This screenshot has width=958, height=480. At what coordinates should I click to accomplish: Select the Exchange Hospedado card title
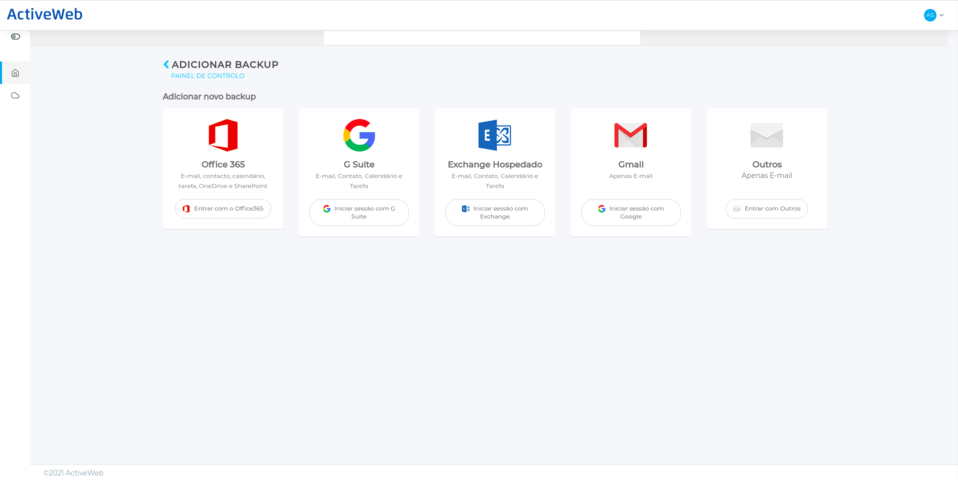coord(495,164)
